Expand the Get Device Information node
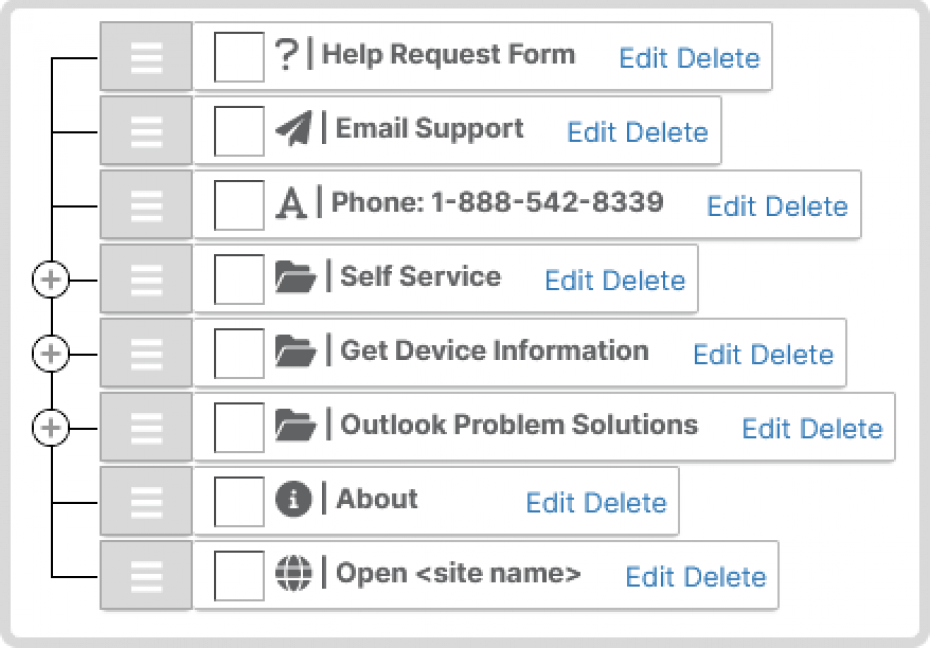The width and height of the screenshot is (930, 648). [50, 353]
